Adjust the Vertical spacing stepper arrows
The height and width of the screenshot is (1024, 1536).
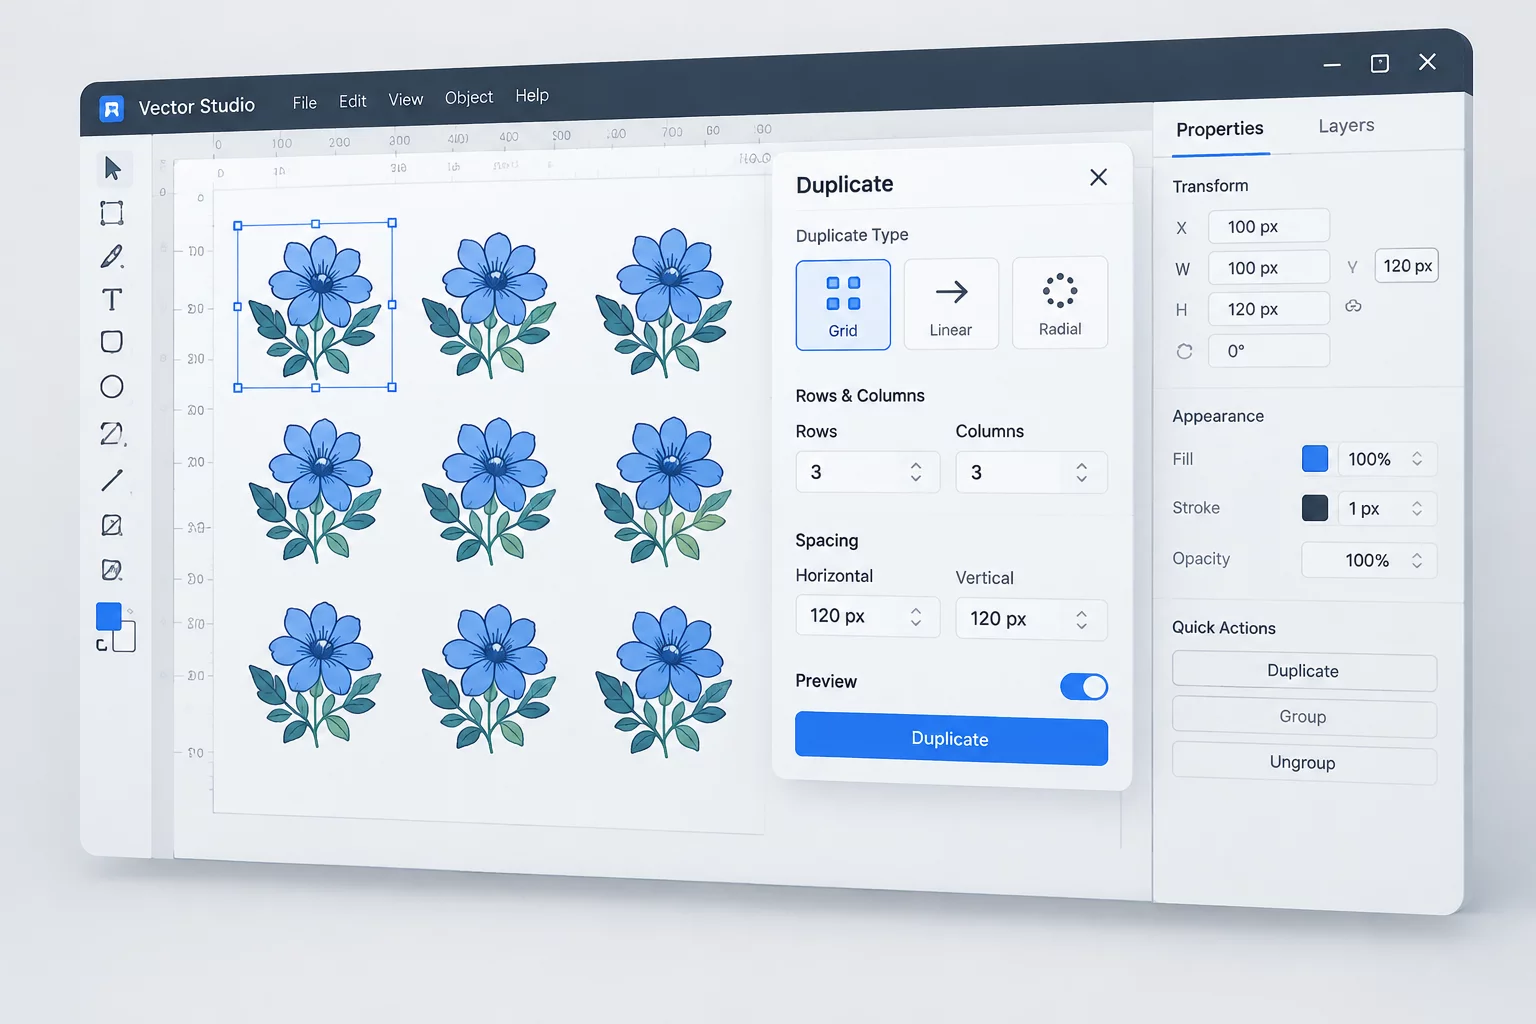coord(1082,620)
